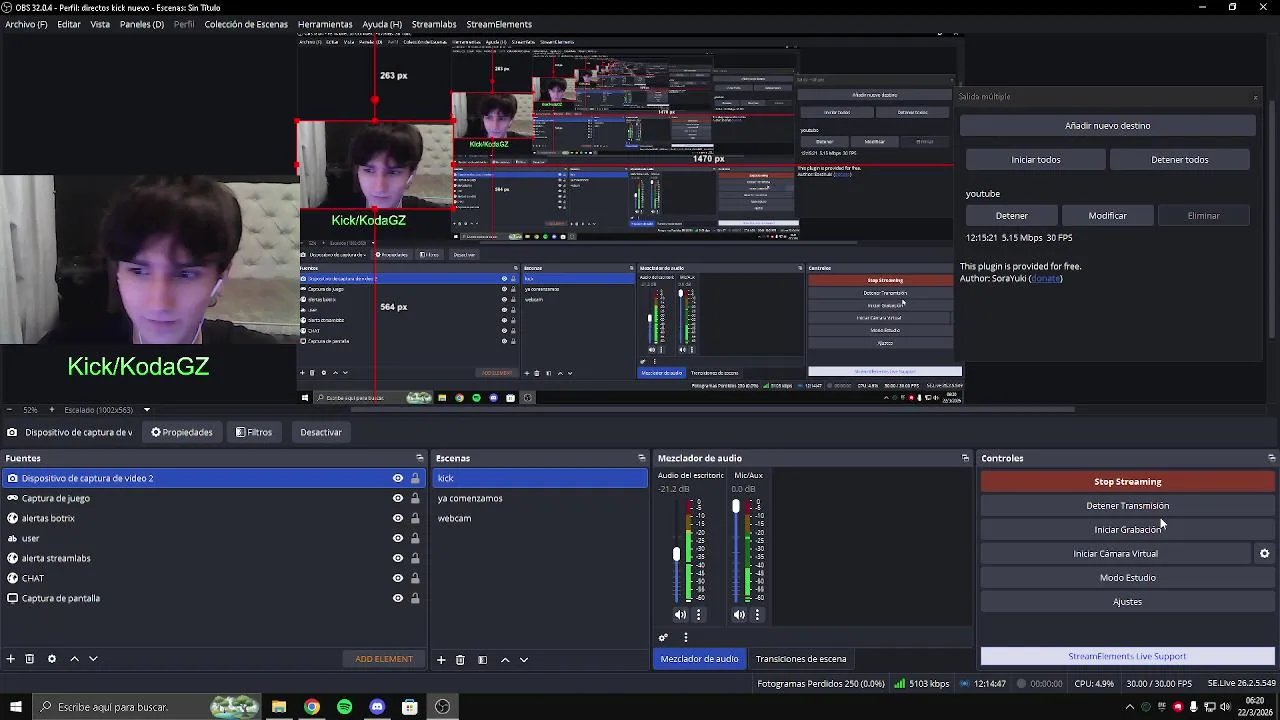Open File Explorer from the taskbar
The height and width of the screenshot is (720, 1280).
click(279, 707)
